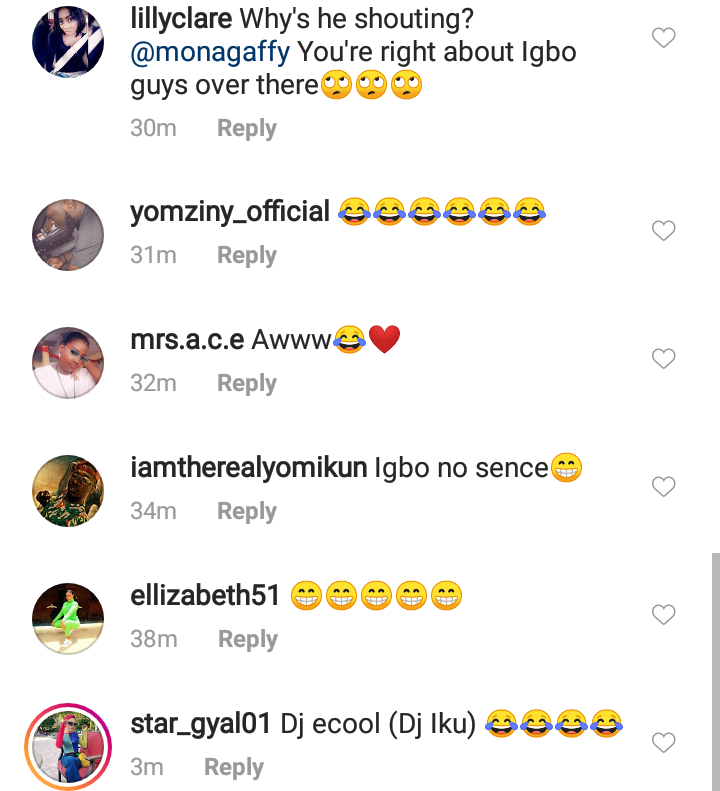Click the mrs.a.c.e avatar picture
This screenshot has width=720, height=791.
[x=68, y=362]
